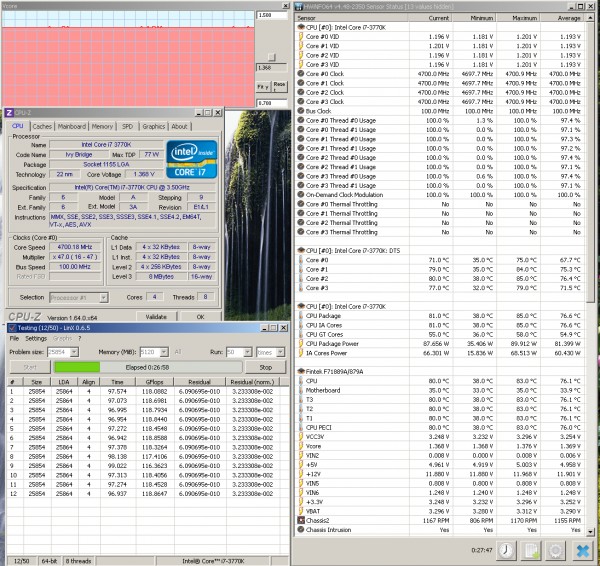This screenshot has height=566, width=600.
Task: Click the Residual (norm.) column header
Action: [253, 382]
